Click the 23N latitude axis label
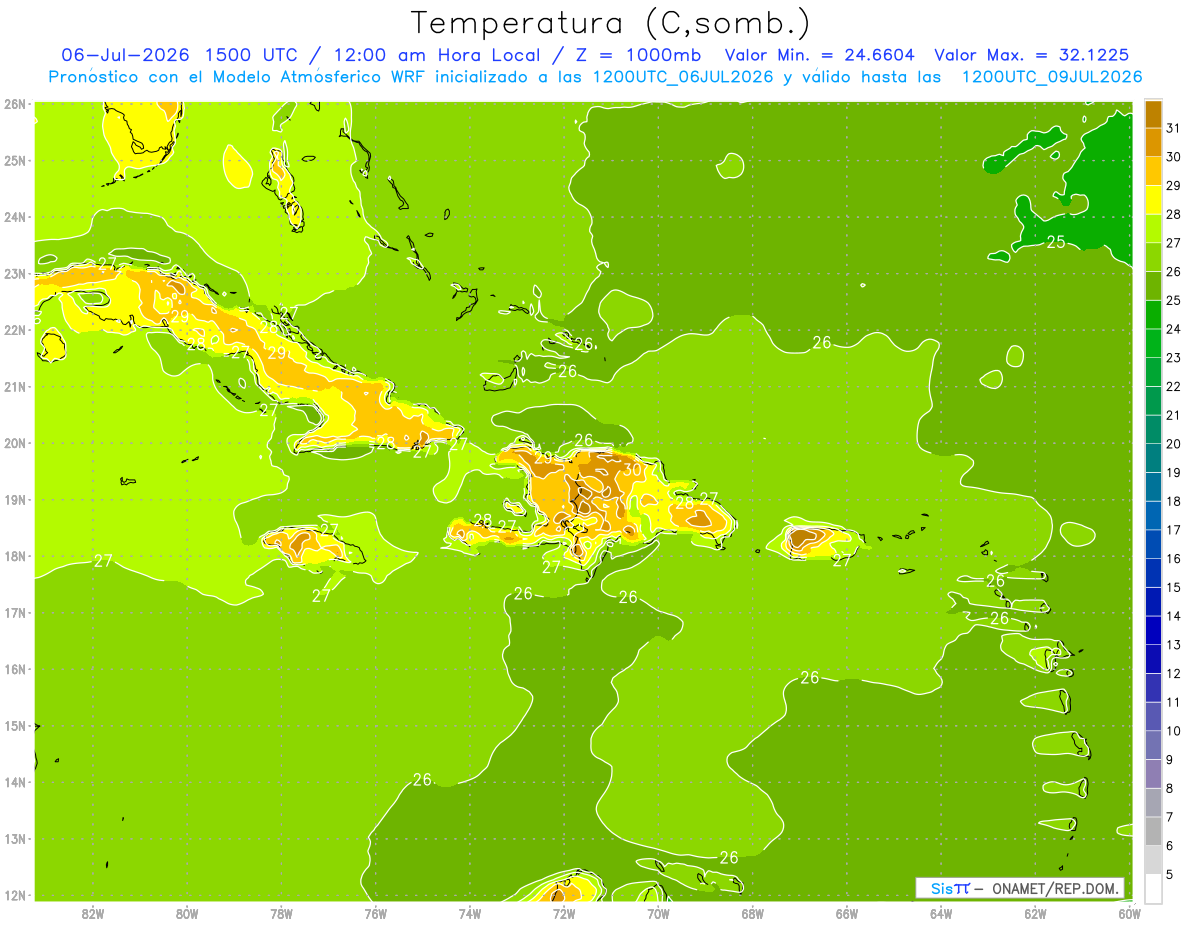The image size is (1200, 927). tap(15, 274)
